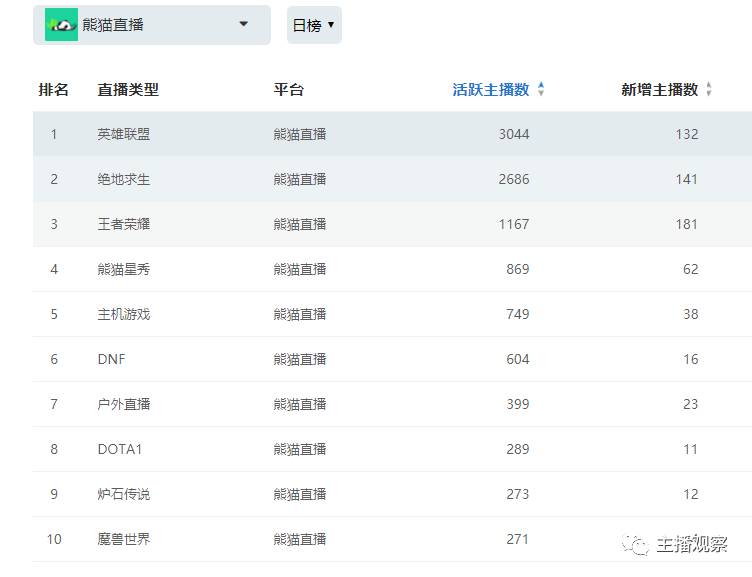Click the 直播类型 column header

click(128, 89)
